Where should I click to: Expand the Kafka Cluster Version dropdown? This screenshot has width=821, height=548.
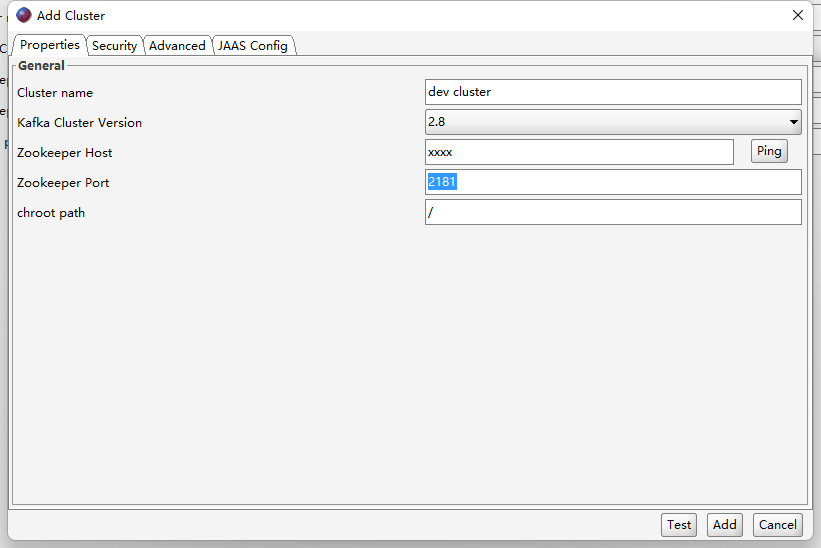pos(612,122)
